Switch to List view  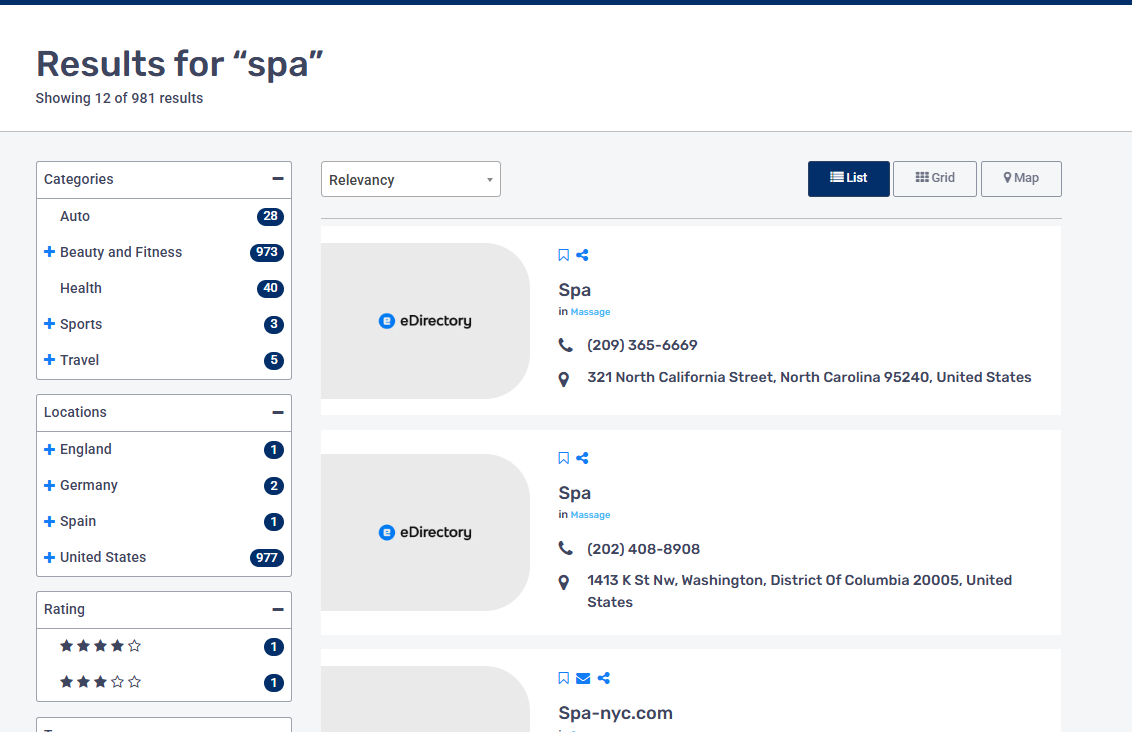click(848, 178)
